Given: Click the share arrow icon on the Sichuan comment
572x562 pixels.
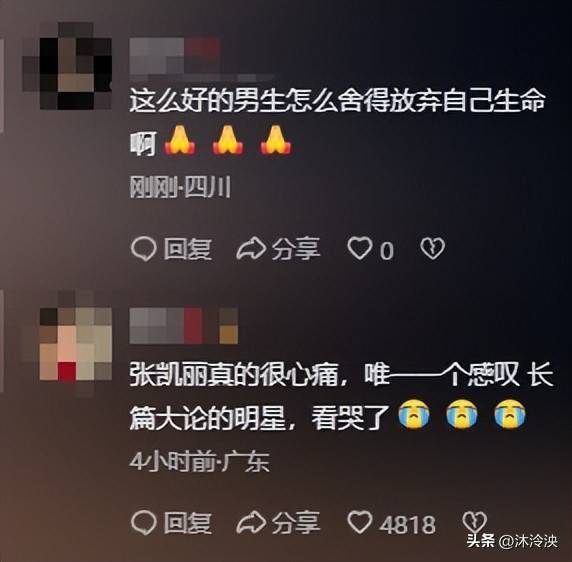Looking at the screenshot, I should (x=251, y=249).
